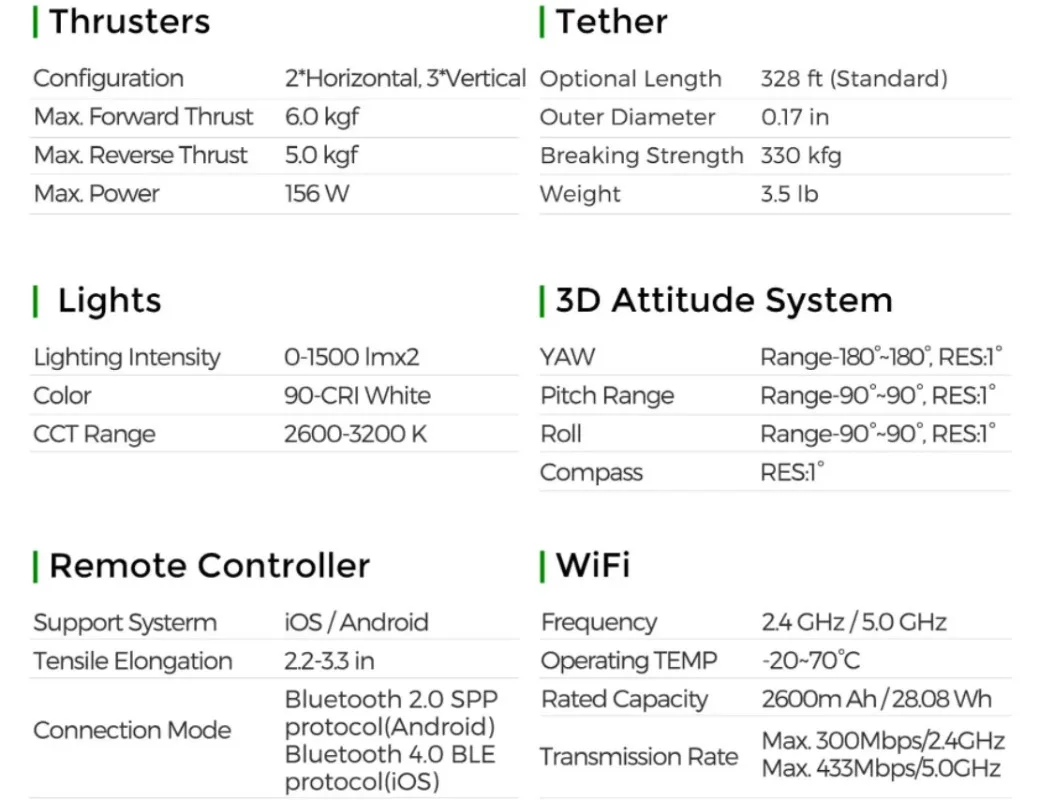
Task: Click the Breaking Strength label
Action: click(x=641, y=156)
